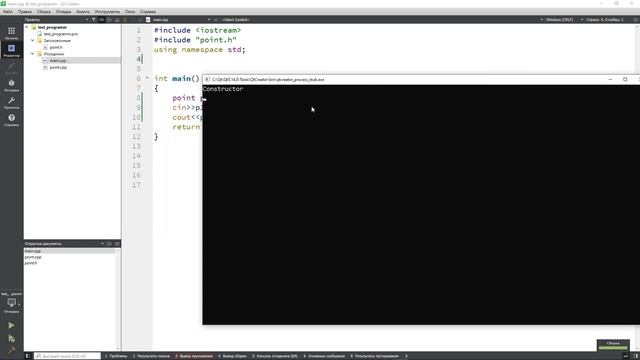
Task: Open the Welcome mode in the sidebar
Action: (x=11, y=33)
